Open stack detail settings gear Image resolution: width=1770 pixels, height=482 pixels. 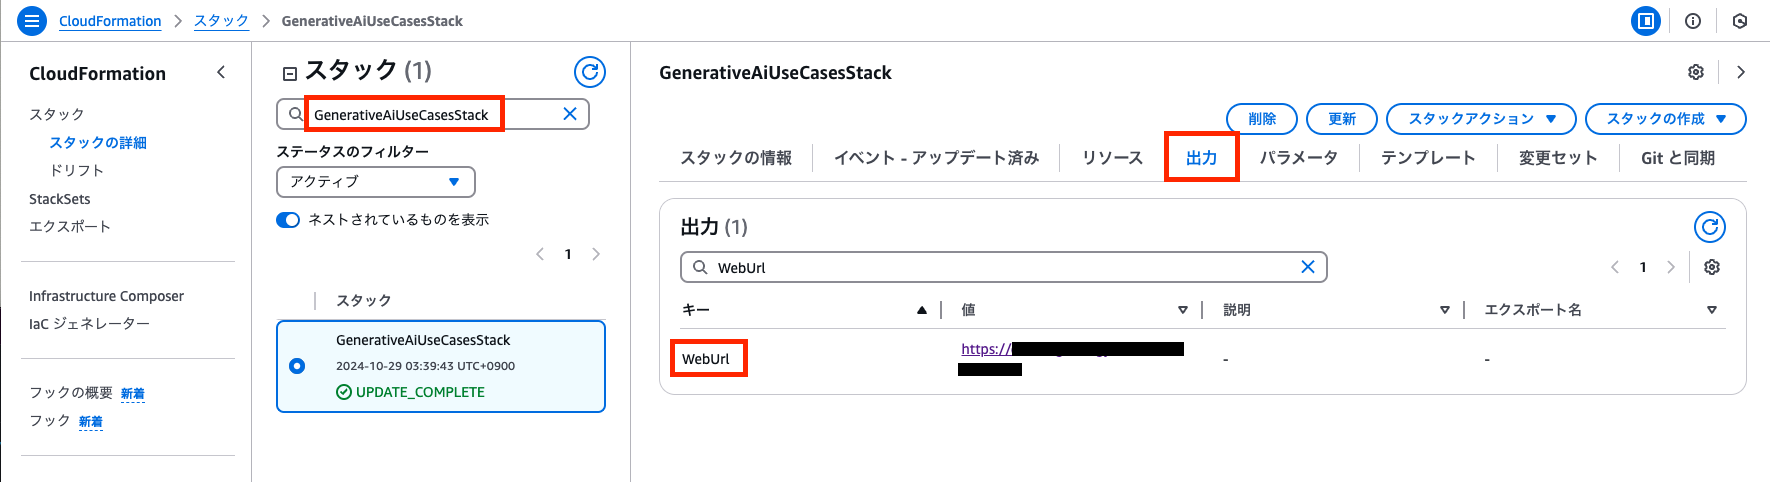coord(1696,72)
